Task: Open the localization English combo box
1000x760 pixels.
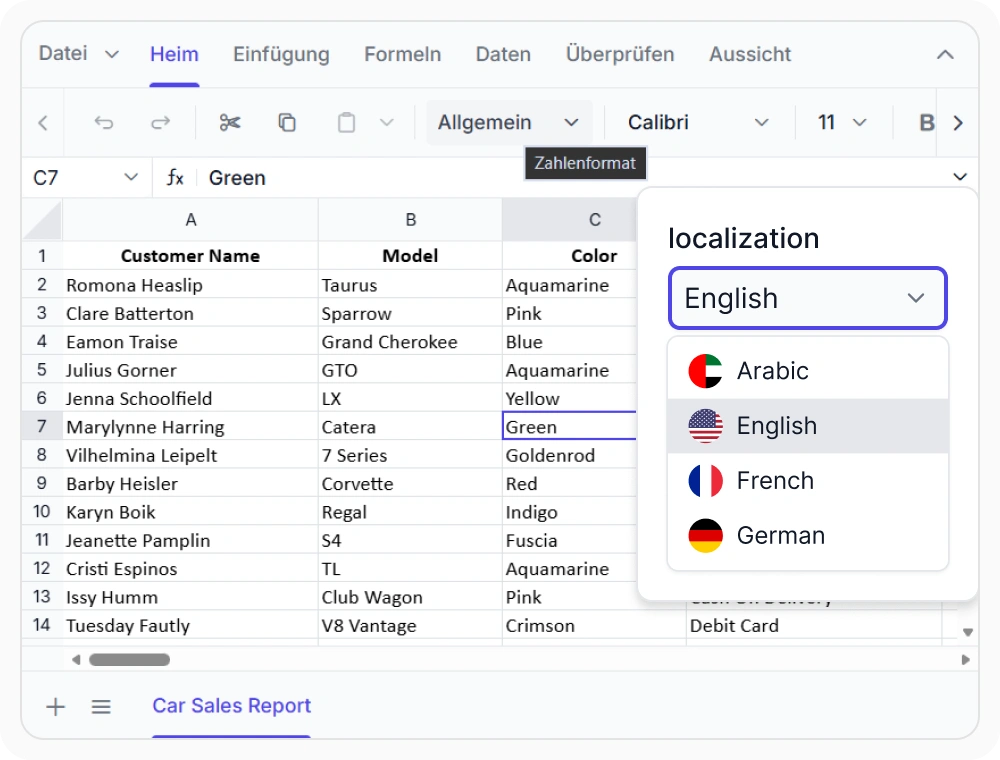Action: (x=807, y=298)
